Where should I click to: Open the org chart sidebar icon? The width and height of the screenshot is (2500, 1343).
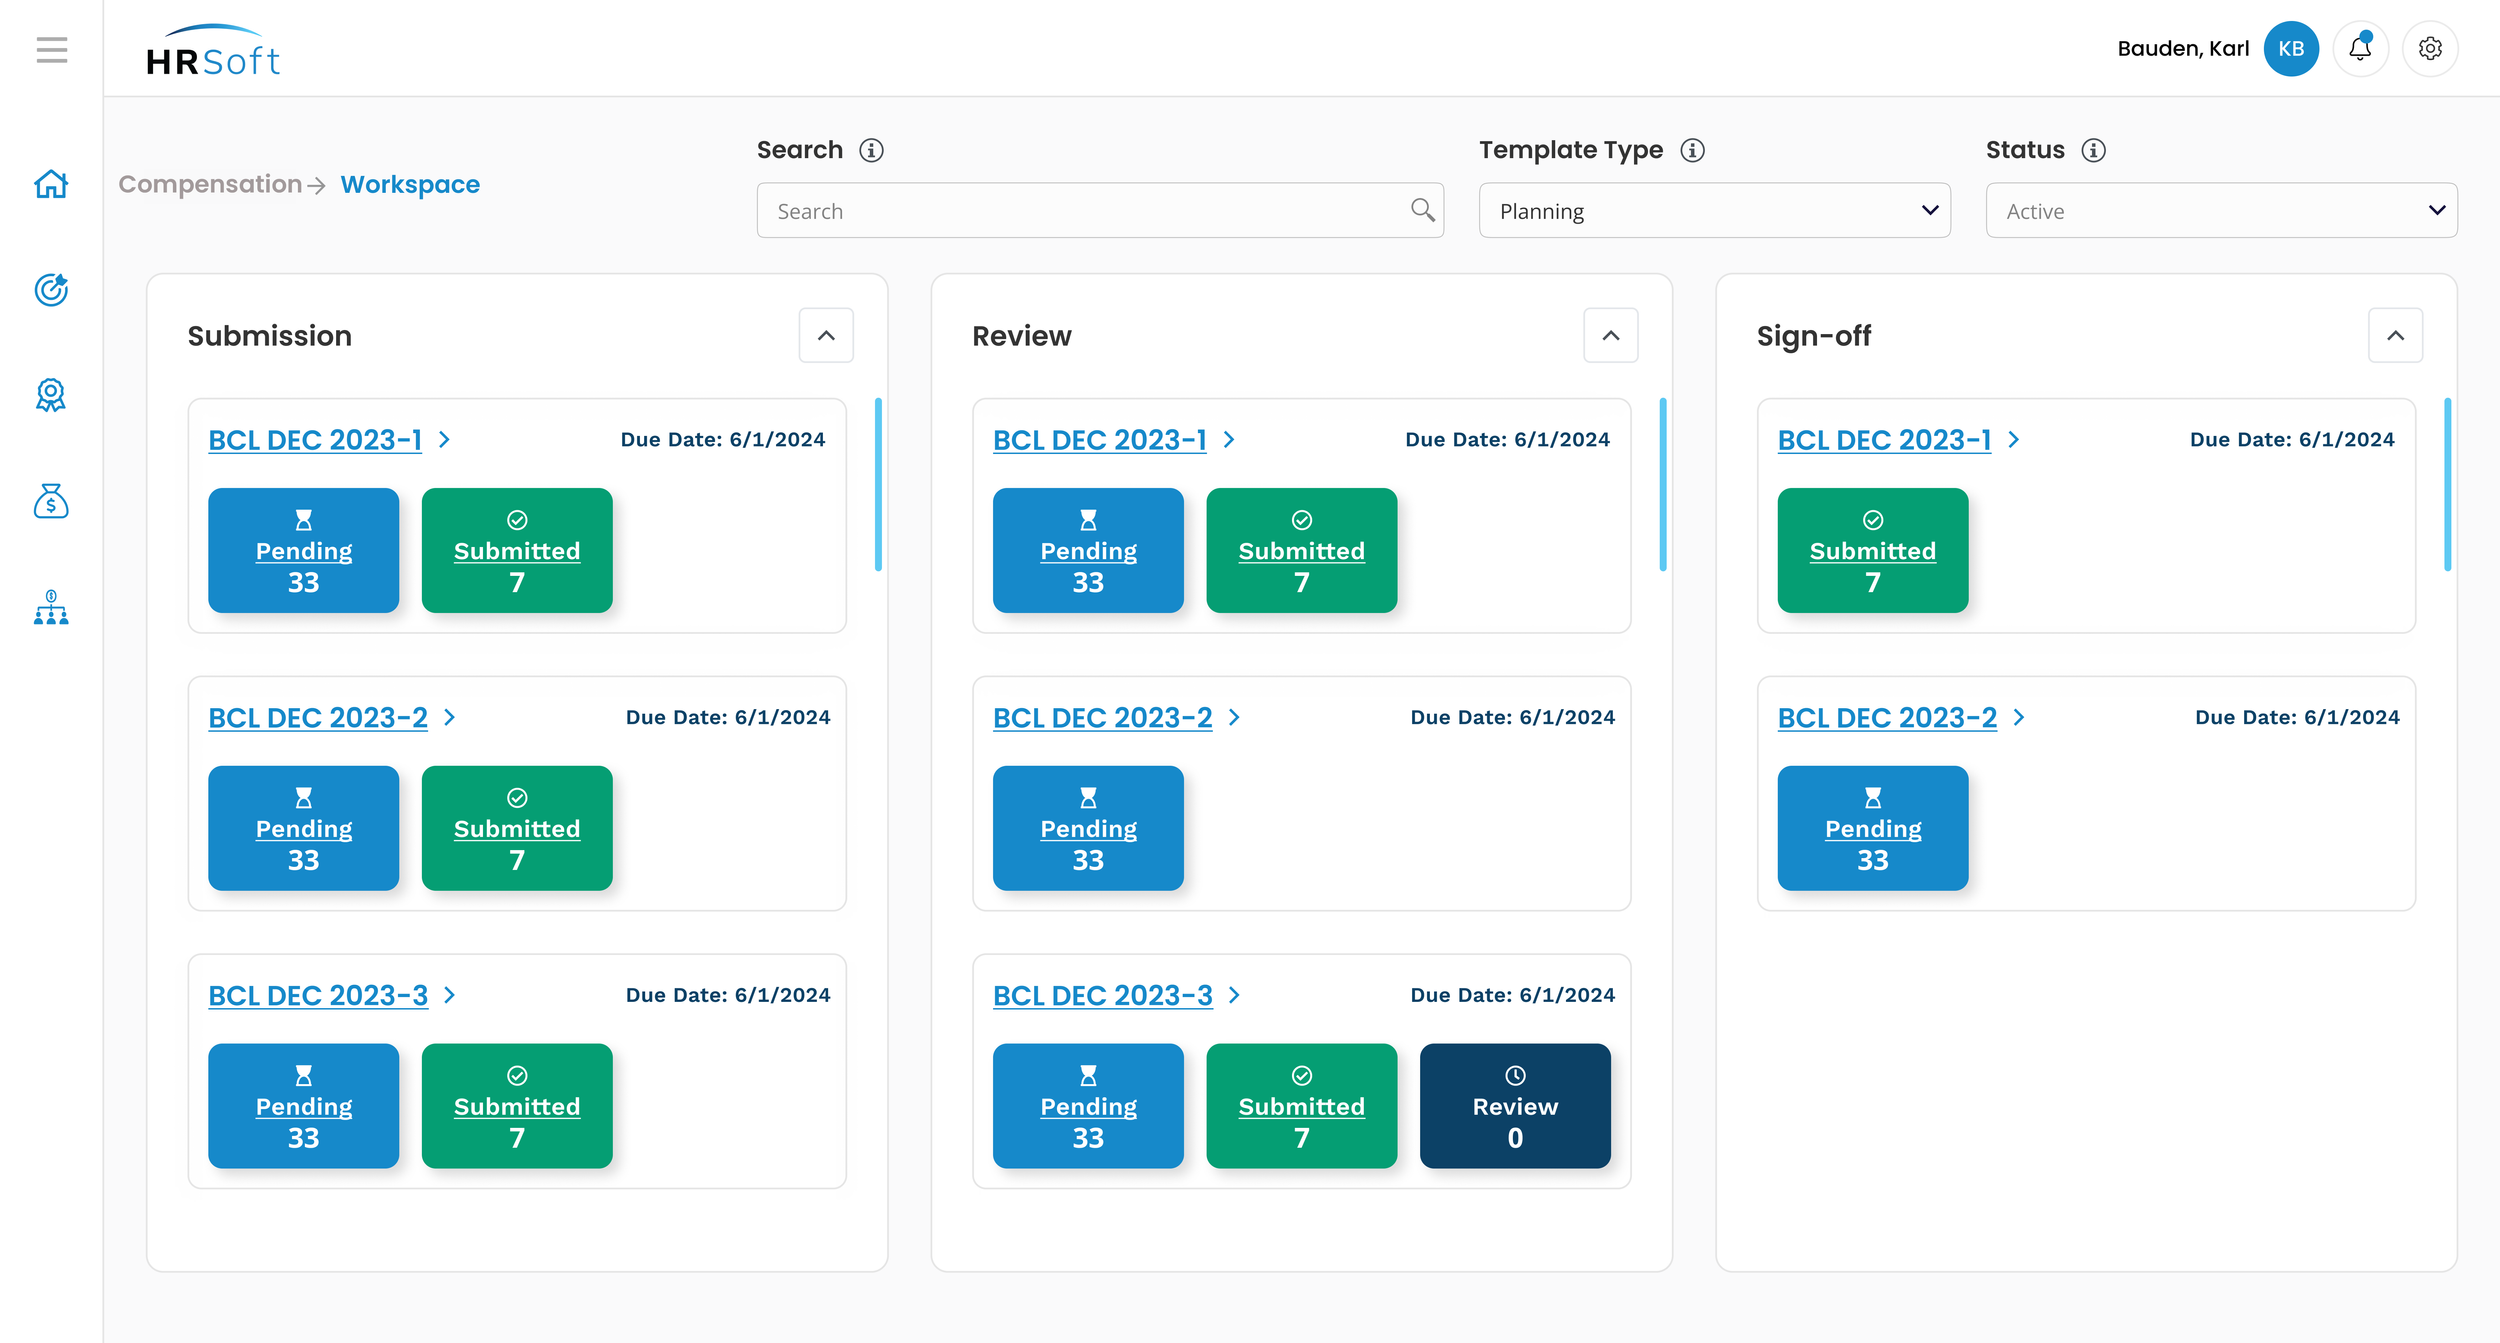pyautogui.click(x=51, y=607)
